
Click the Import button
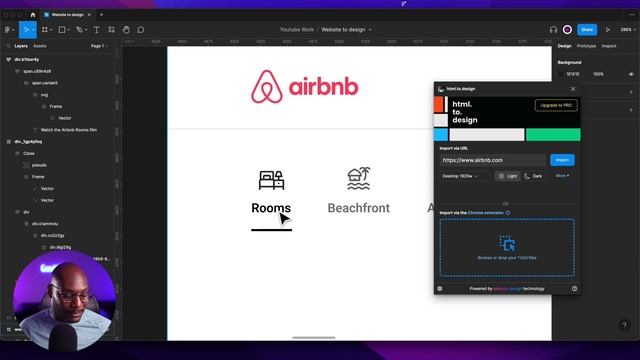click(x=562, y=160)
